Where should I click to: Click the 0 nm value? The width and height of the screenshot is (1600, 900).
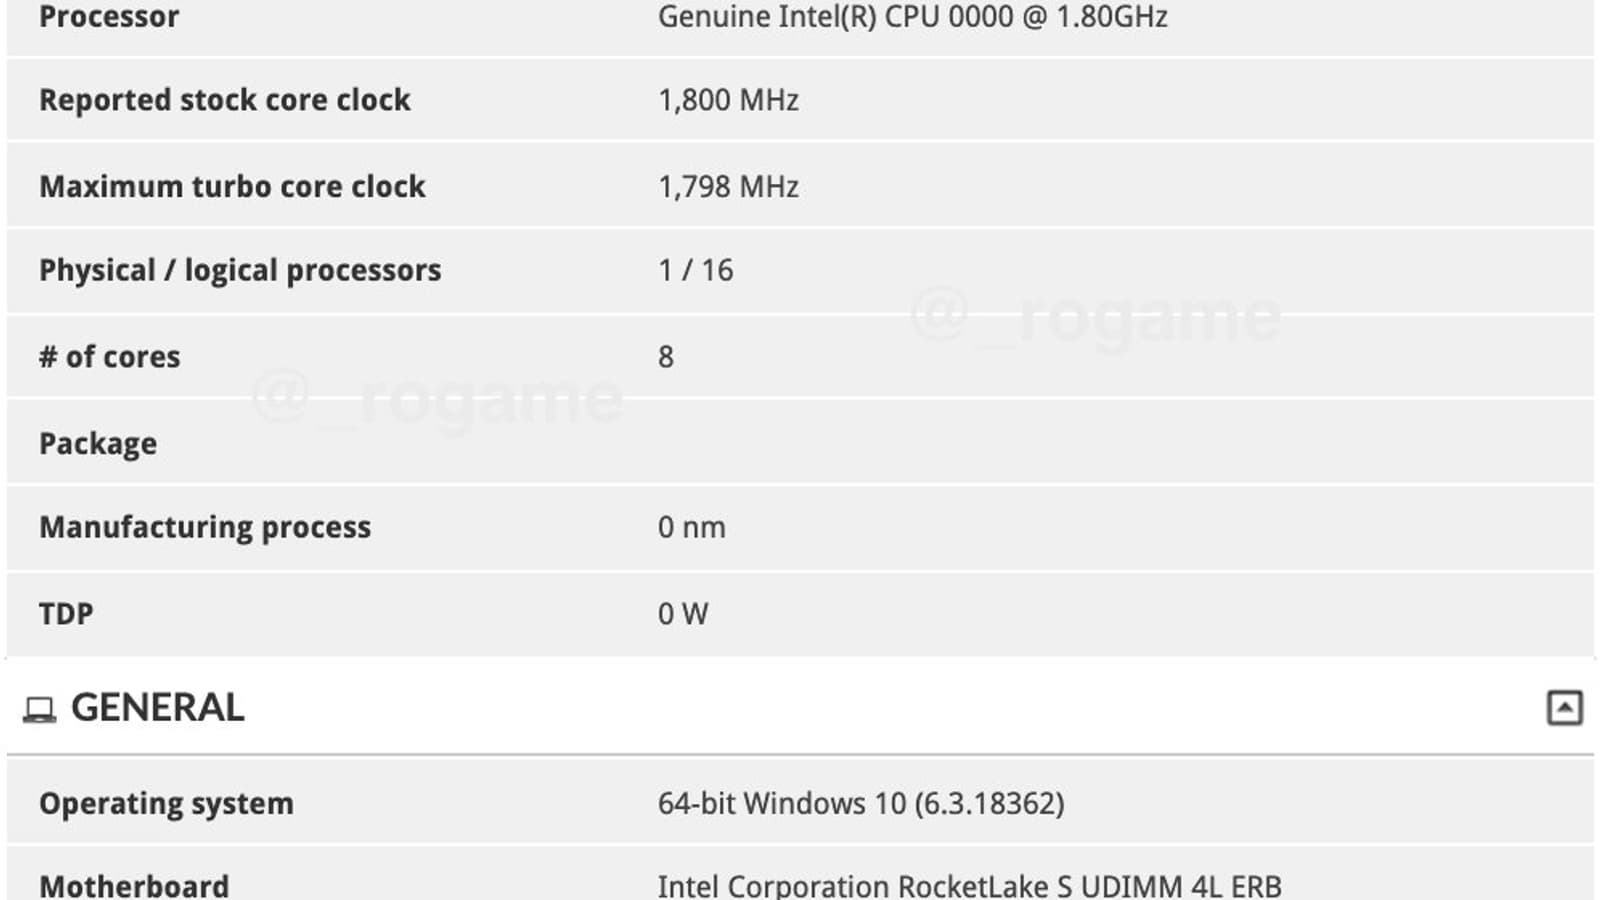click(691, 527)
